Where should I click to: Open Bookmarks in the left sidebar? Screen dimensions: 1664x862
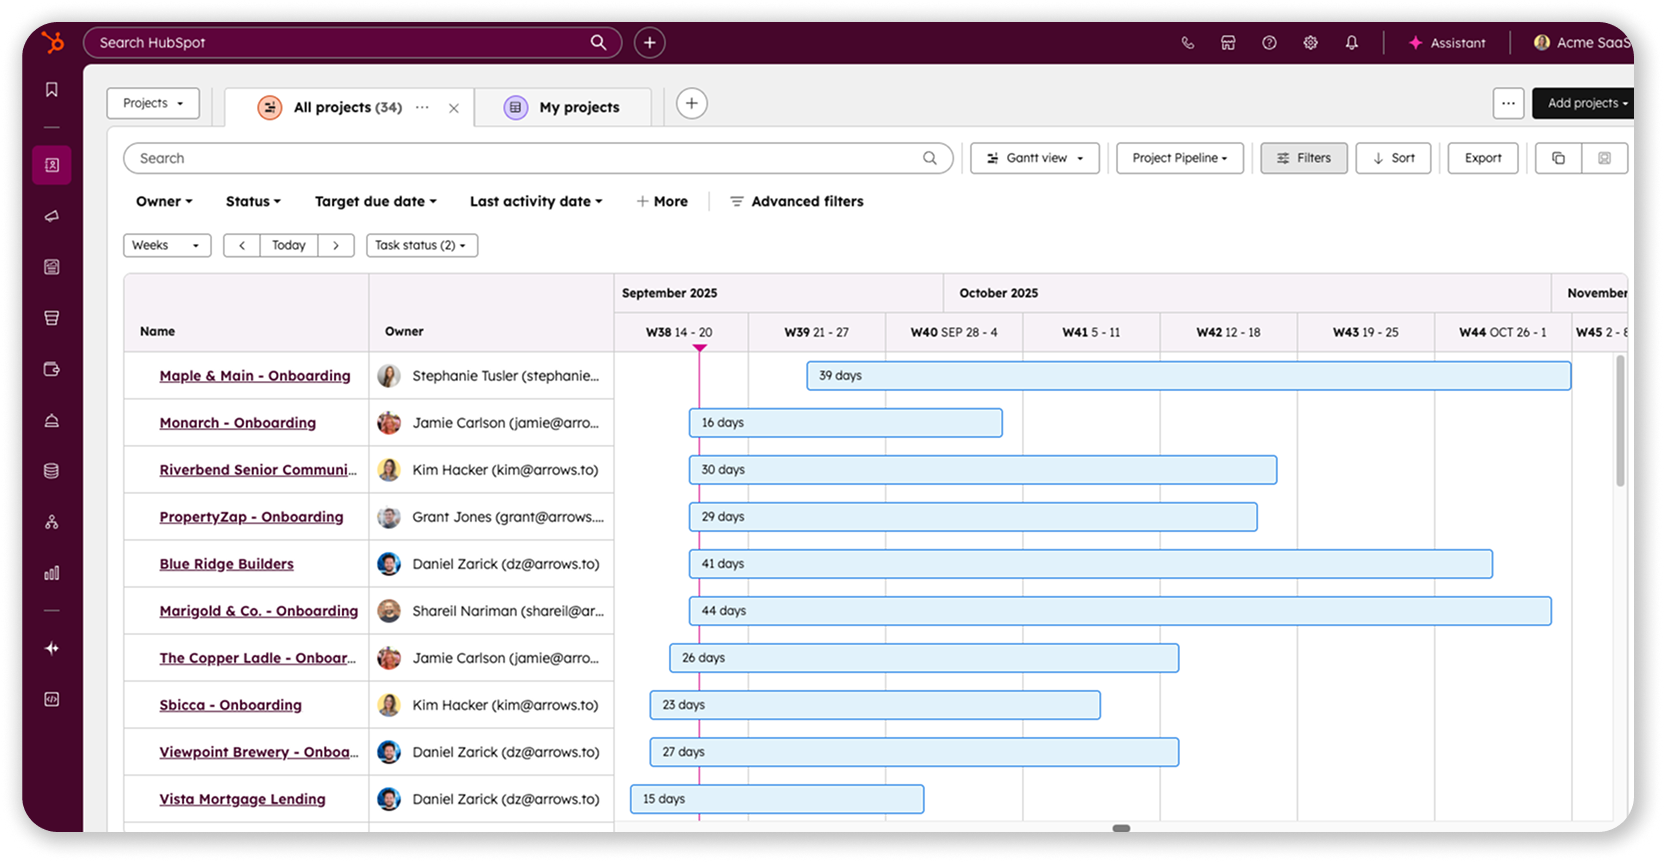point(52,90)
